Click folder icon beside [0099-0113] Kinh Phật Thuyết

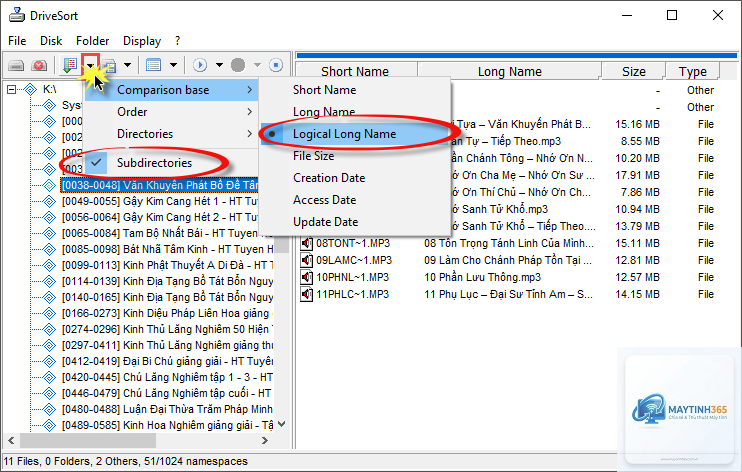(x=49, y=265)
